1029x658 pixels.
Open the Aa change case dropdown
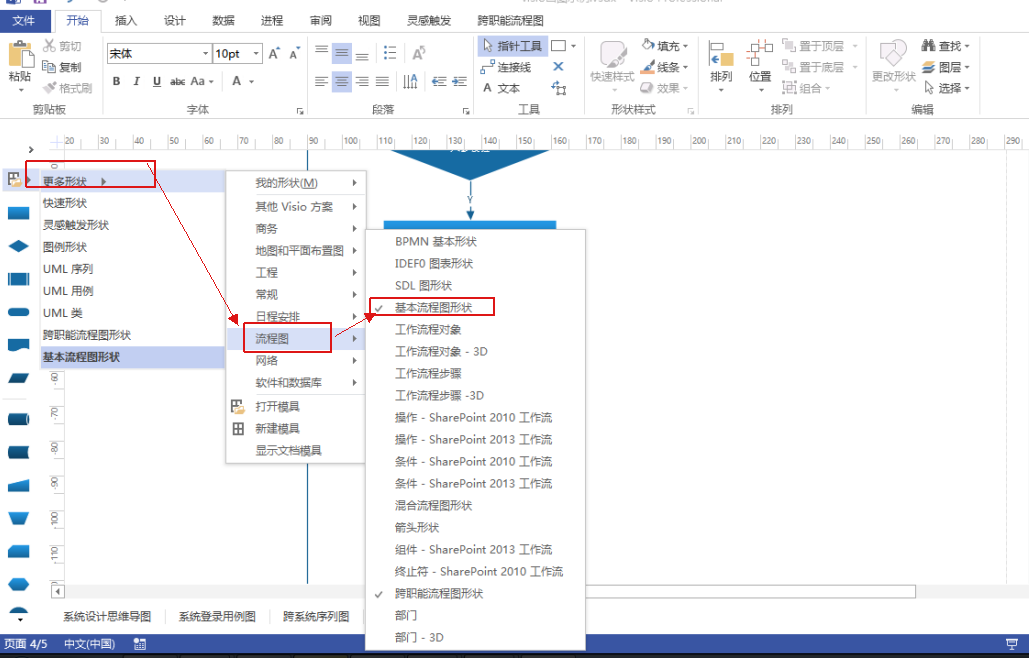(202, 81)
